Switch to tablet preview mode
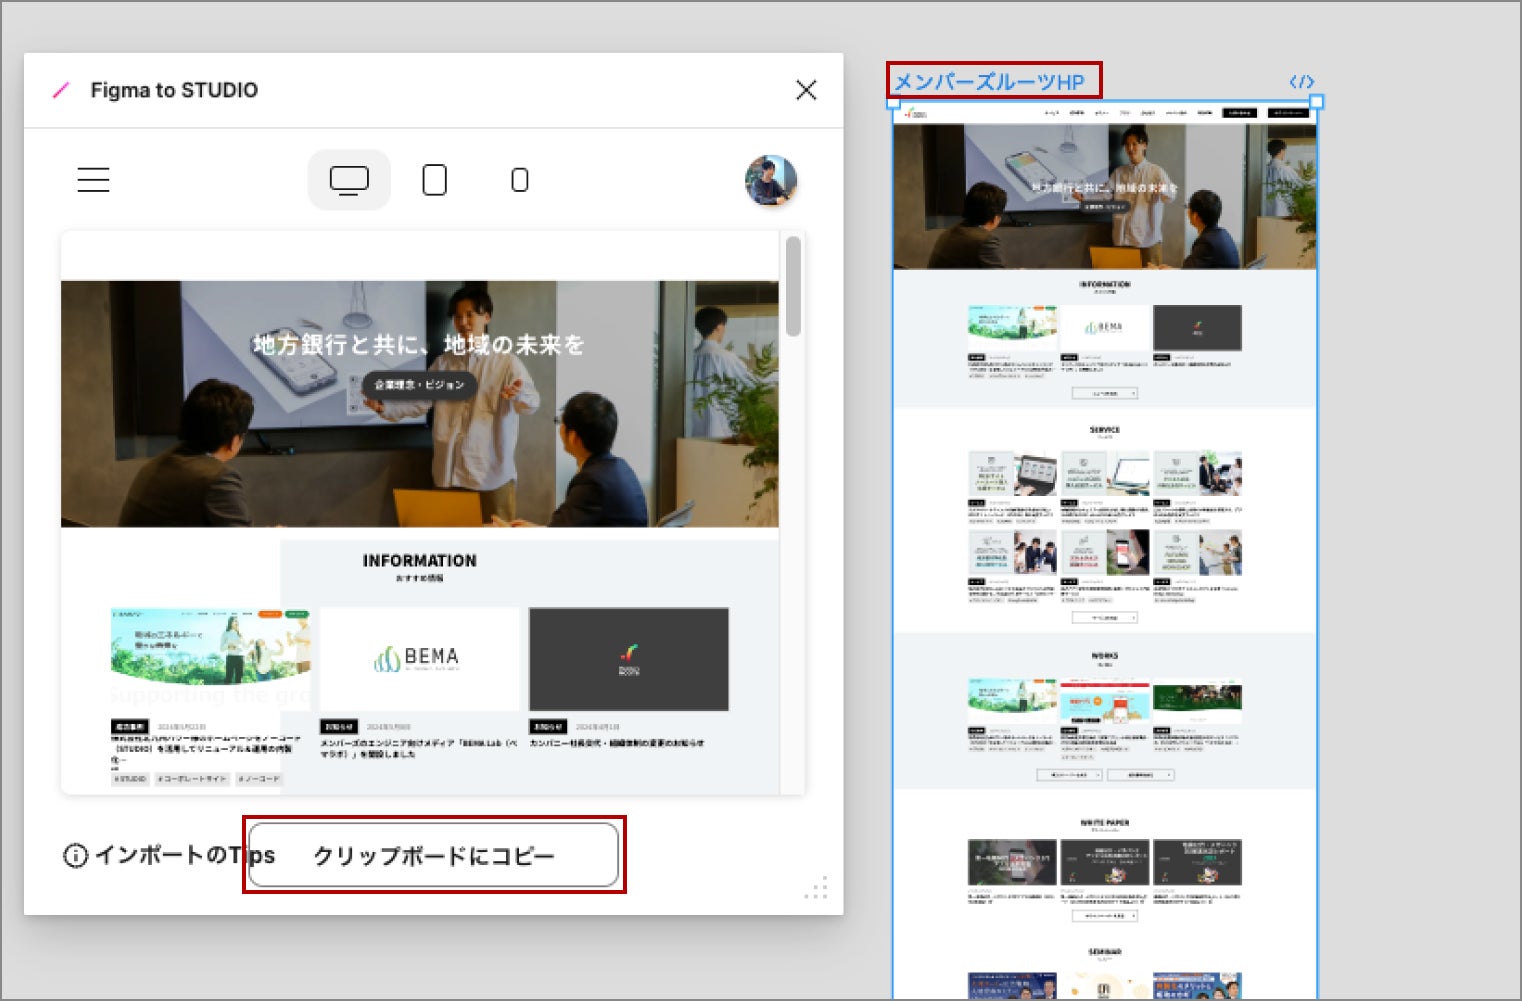Image resolution: width=1522 pixels, height=1001 pixels. (x=434, y=180)
